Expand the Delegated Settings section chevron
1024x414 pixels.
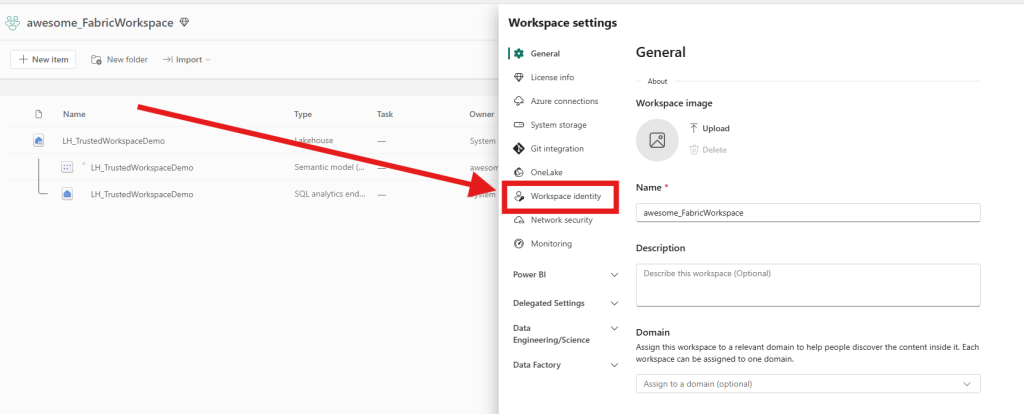pos(614,304)
